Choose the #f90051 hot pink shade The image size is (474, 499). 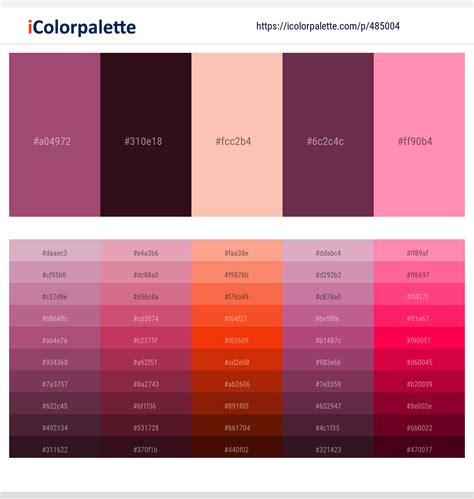coord(419,338)
